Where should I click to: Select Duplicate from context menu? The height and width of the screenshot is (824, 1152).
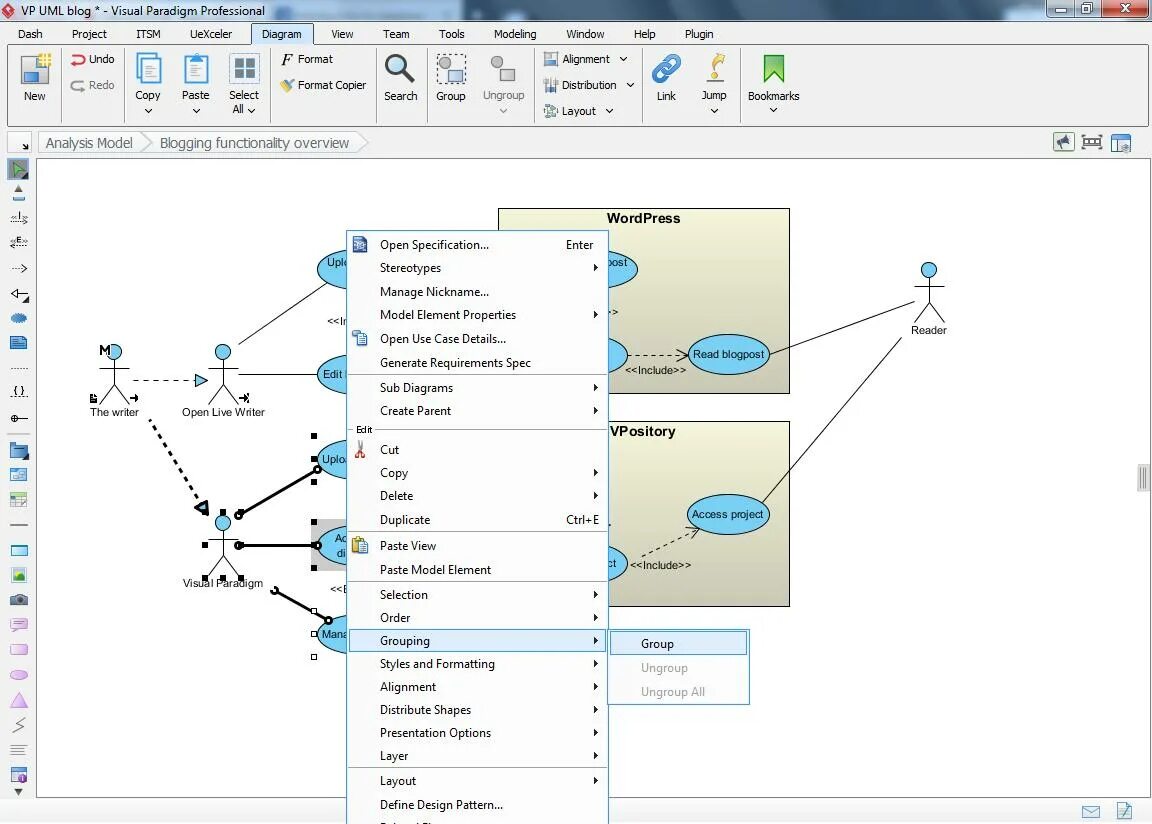click(x=477, y=520)
